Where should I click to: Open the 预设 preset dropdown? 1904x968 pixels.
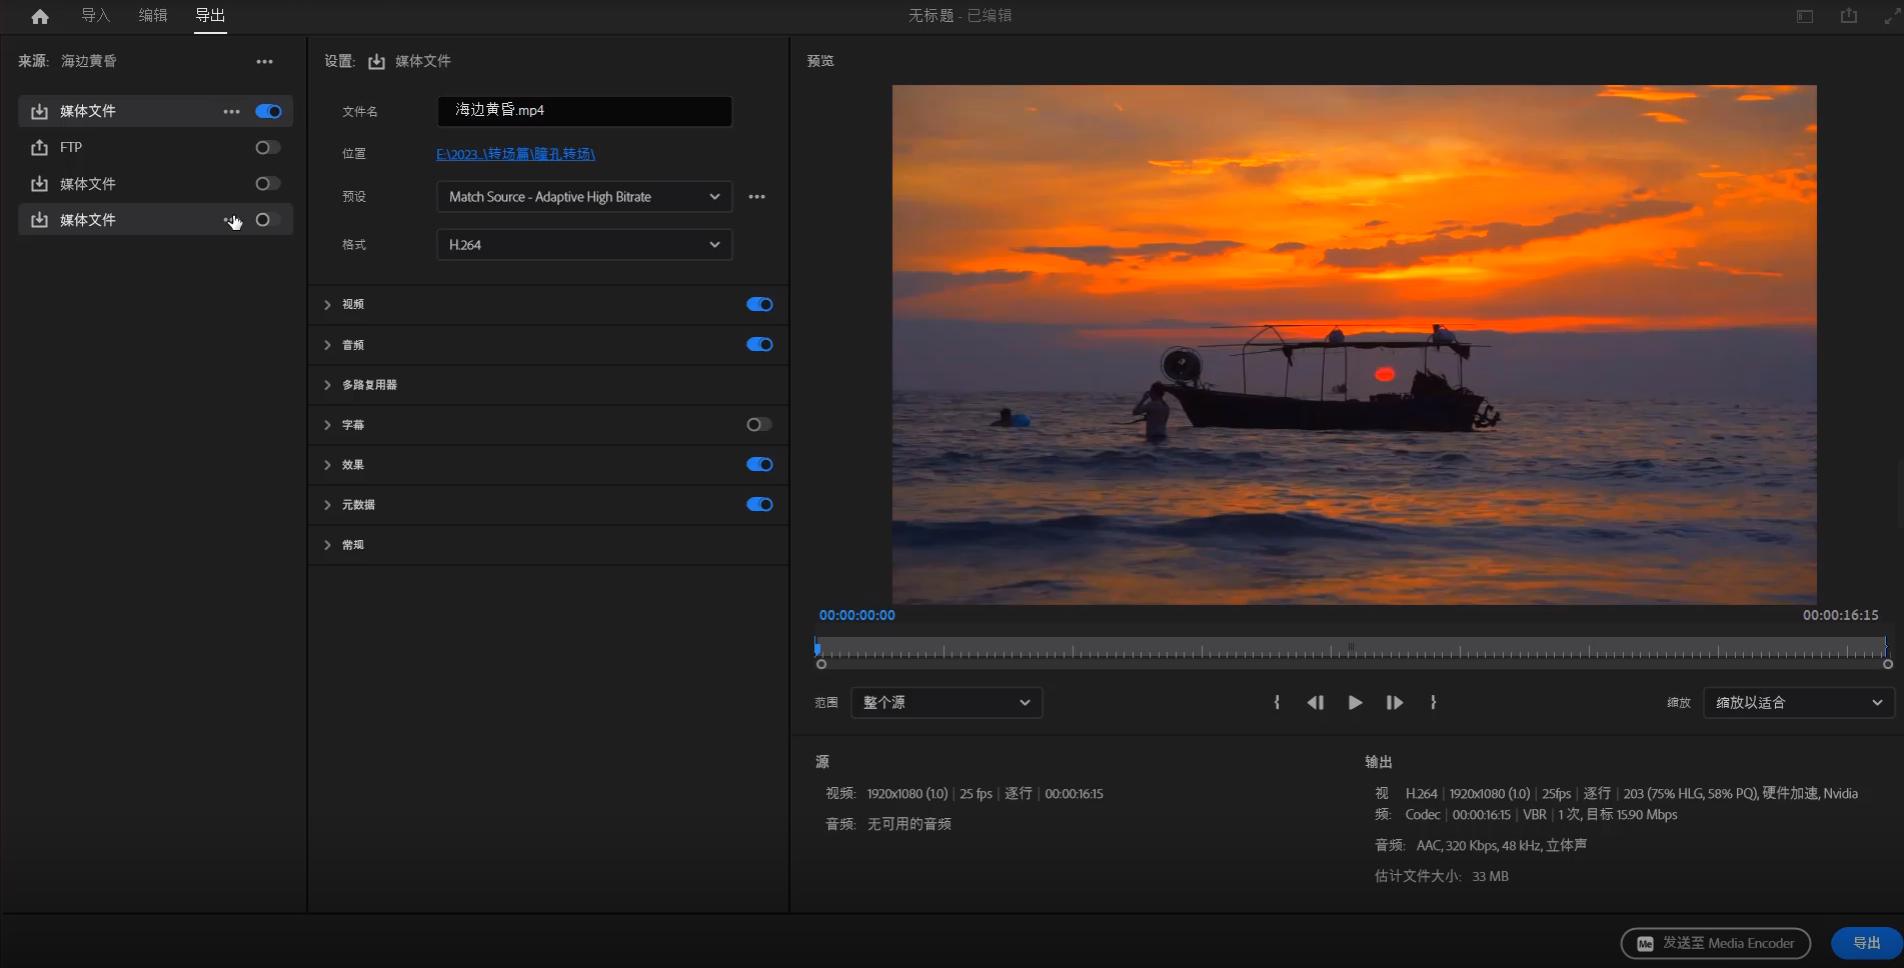[584, 197]
